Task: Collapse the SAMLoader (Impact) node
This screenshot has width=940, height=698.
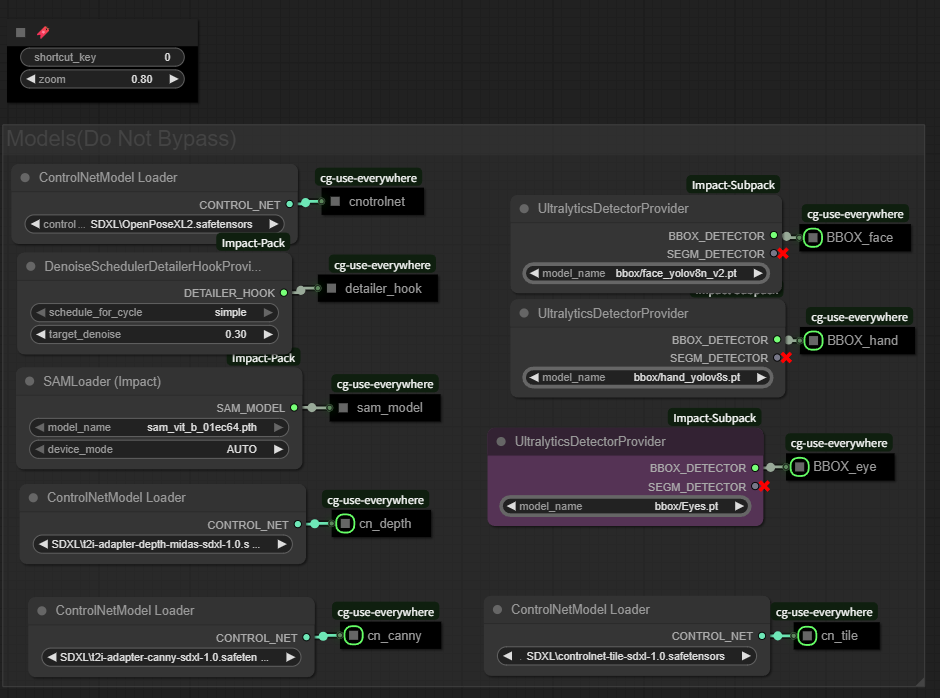Action: (x=29, y=381)
